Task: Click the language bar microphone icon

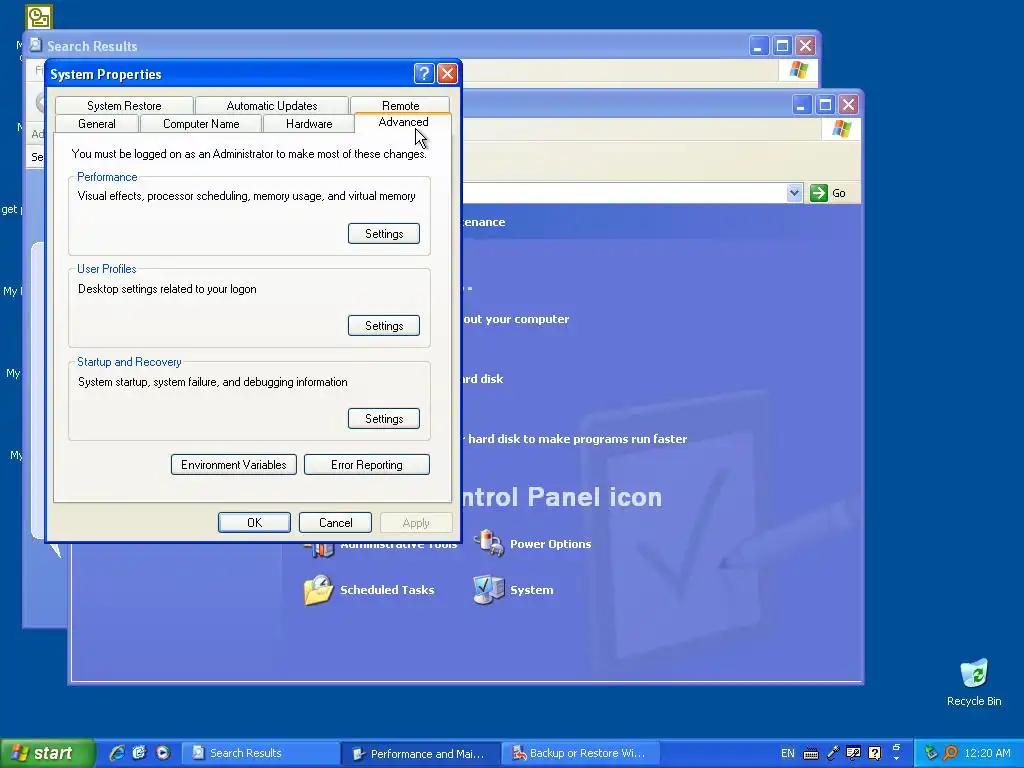Action: click(x=833, y=753)
